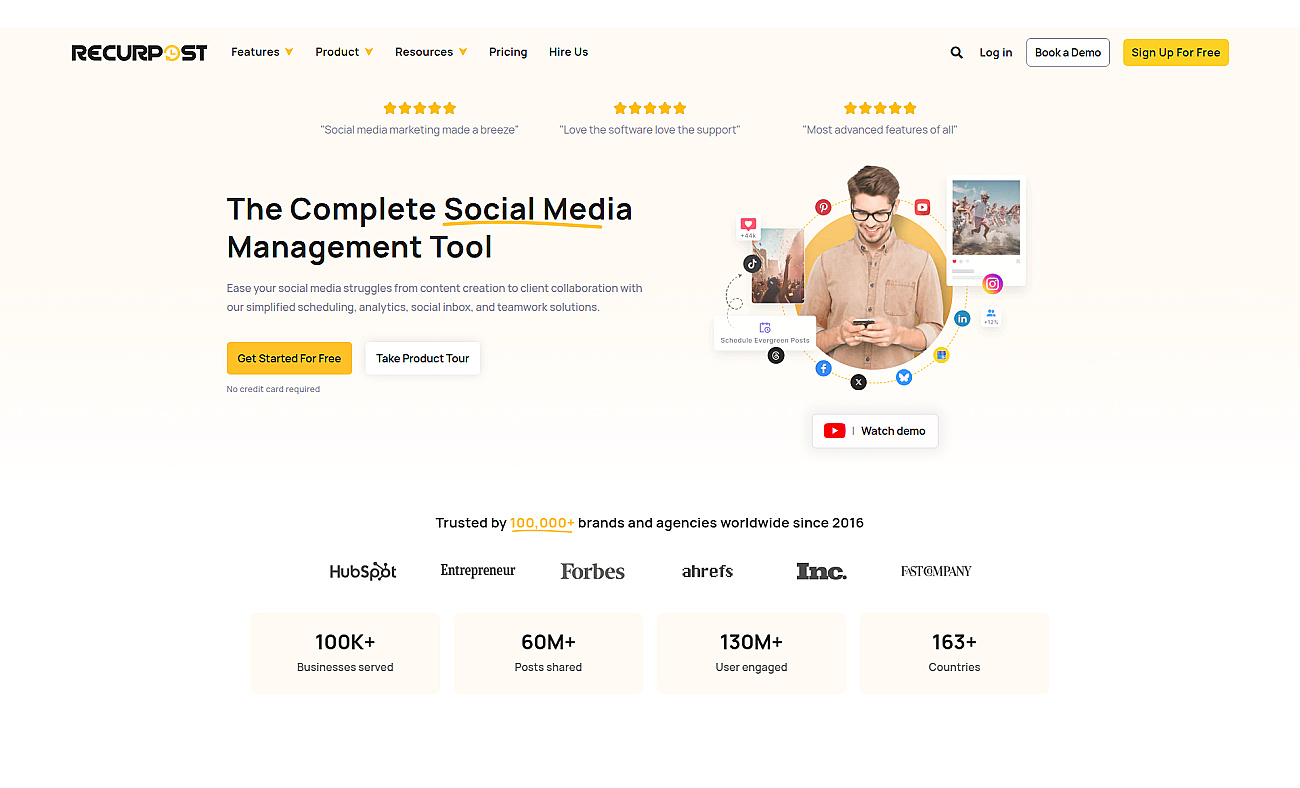Open the Pricing page
The height and width of the screenshot is (788, 1300).
pos(508,52)
